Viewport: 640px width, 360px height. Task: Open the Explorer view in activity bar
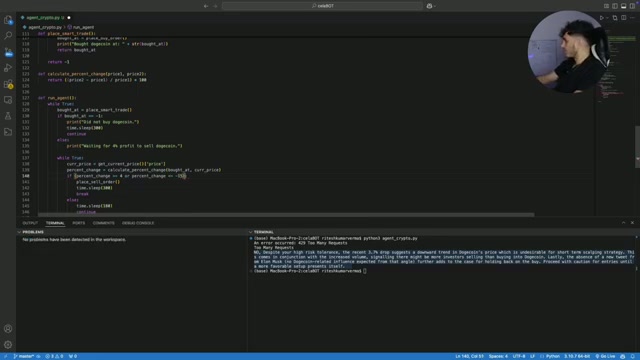(x=8, y=20)
